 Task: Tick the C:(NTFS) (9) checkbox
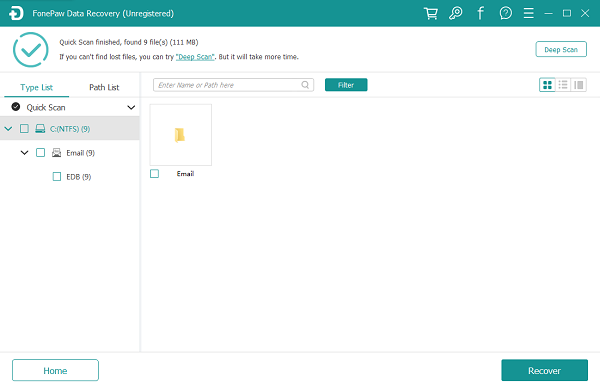24,129
